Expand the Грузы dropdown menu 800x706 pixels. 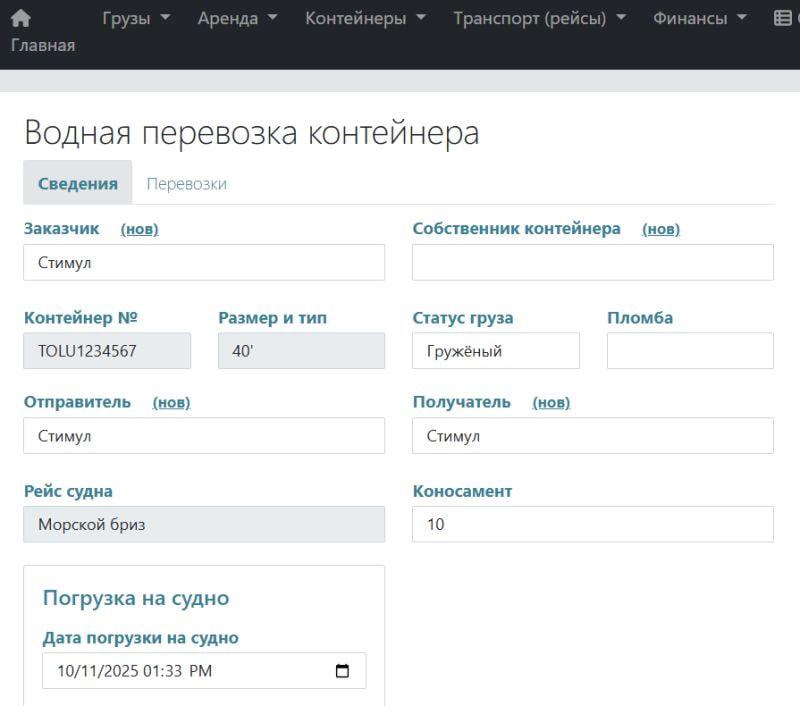(136, 18)
